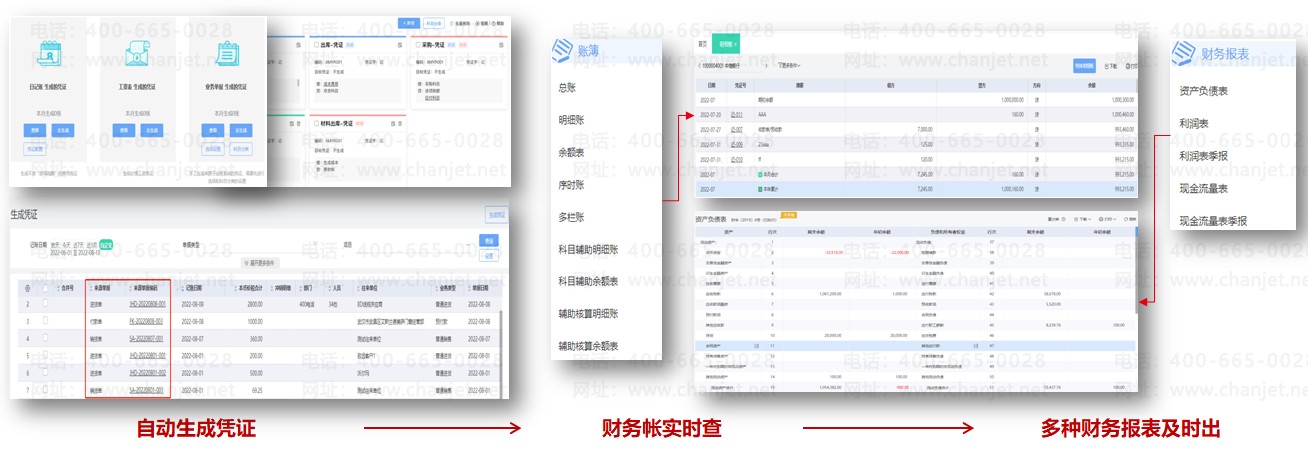Tick checkbox for row JHD-20220801-002
This screenshot has width=1308, height=458.
pyautogui.click(x=45, y=372)
